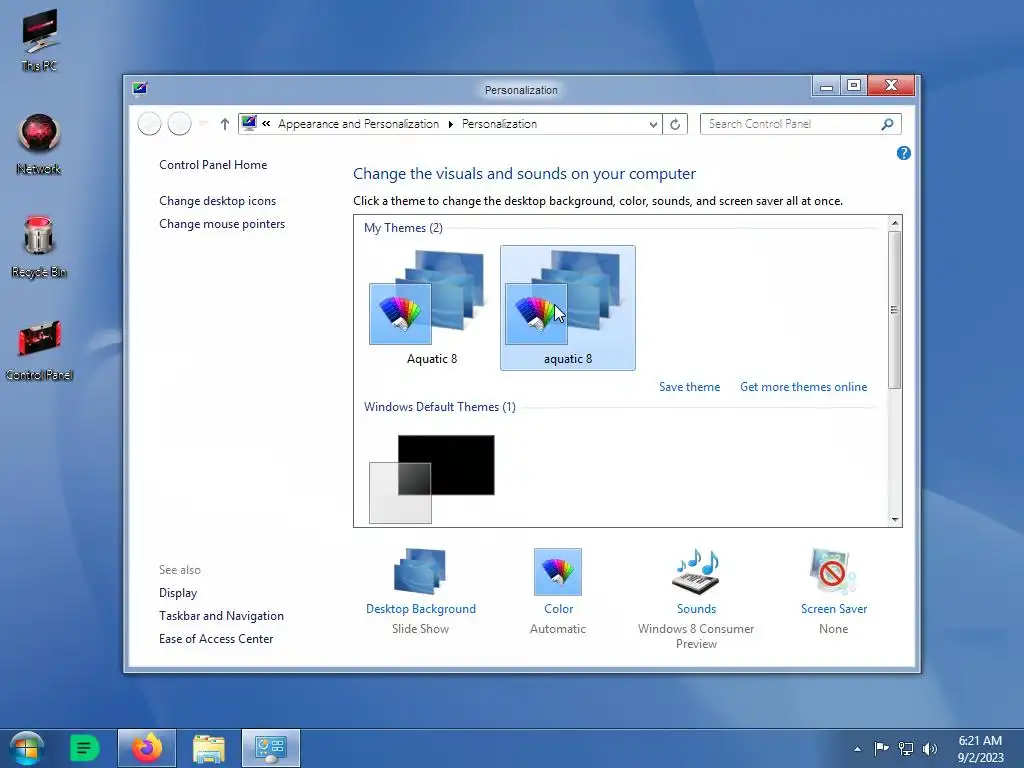The width and height of the screenshot is (1024, 768).
Task: Maximize the Personalization window
Action: coord(854,86)
